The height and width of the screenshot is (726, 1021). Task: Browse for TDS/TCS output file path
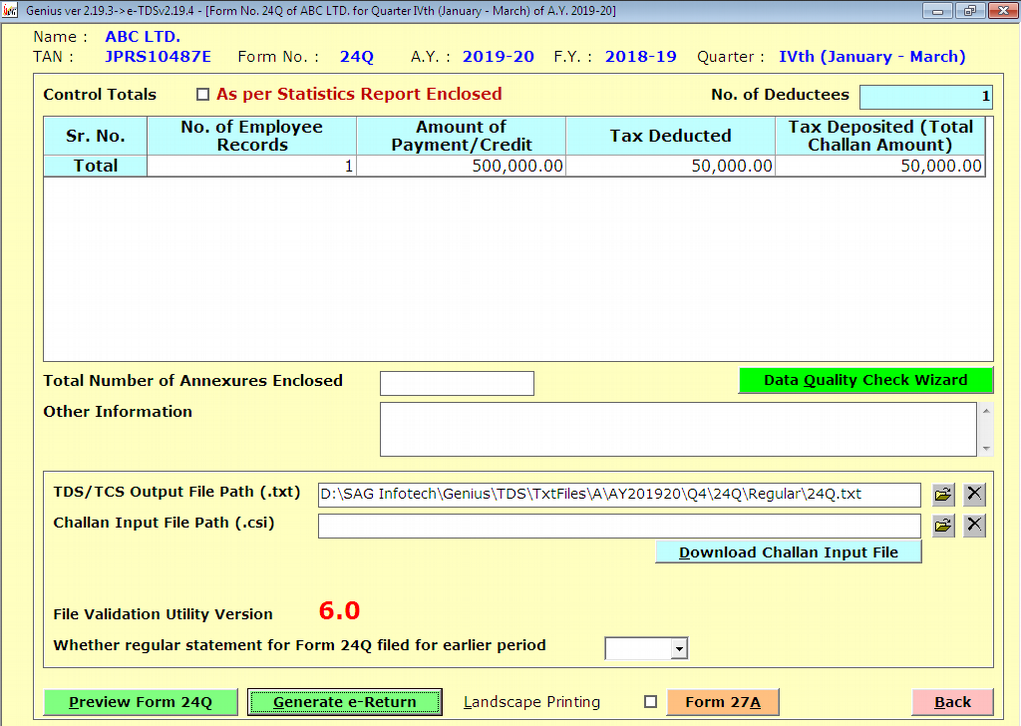(943, 494)
